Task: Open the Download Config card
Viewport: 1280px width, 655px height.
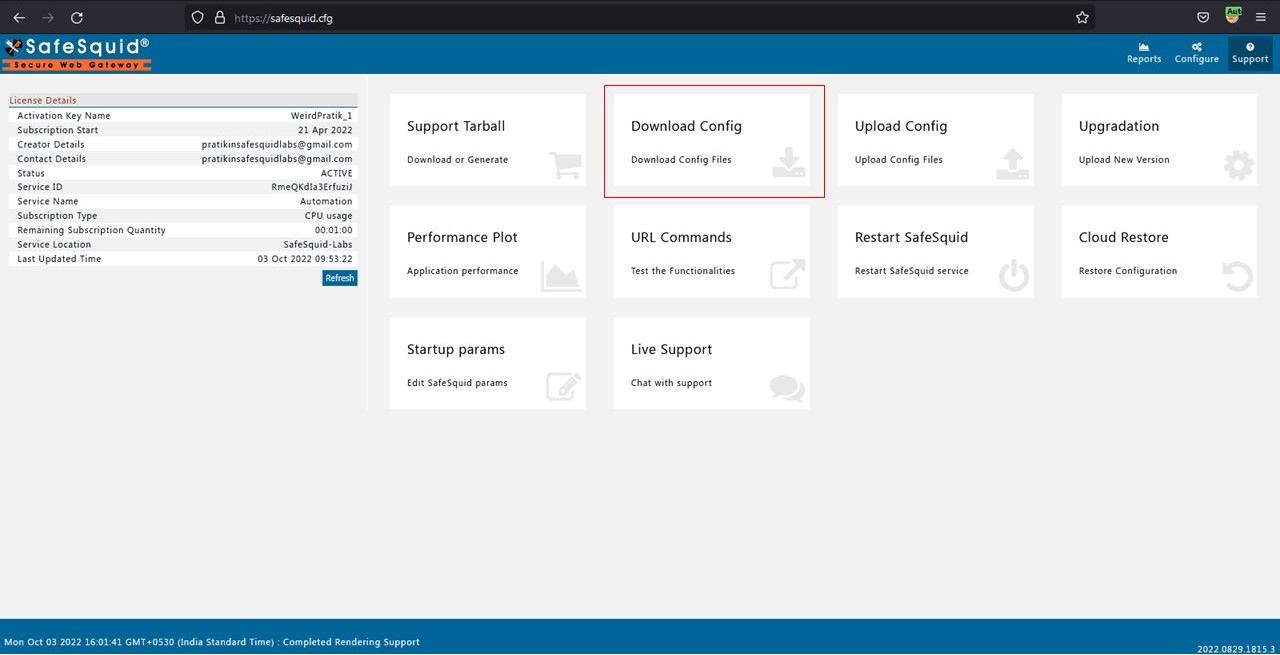Action: tap(711, 140)
